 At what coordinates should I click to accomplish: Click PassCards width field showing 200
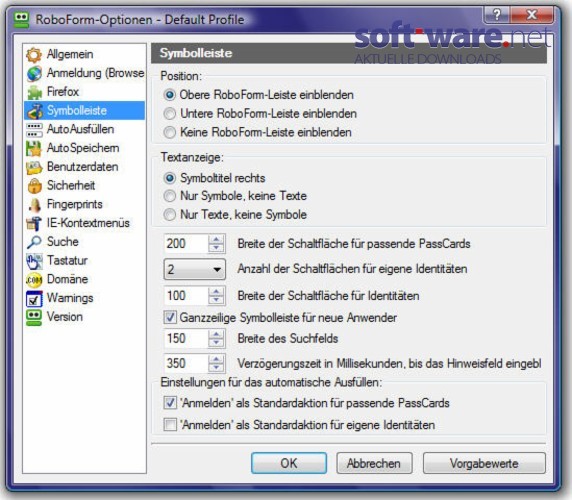[x=186, y=244]
